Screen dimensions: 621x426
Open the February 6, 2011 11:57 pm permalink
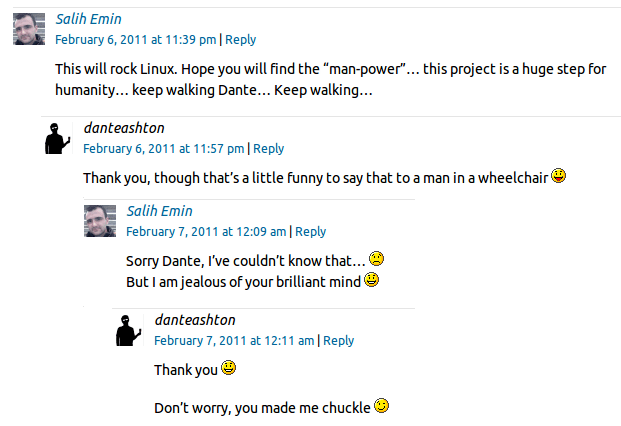[163, 149]
